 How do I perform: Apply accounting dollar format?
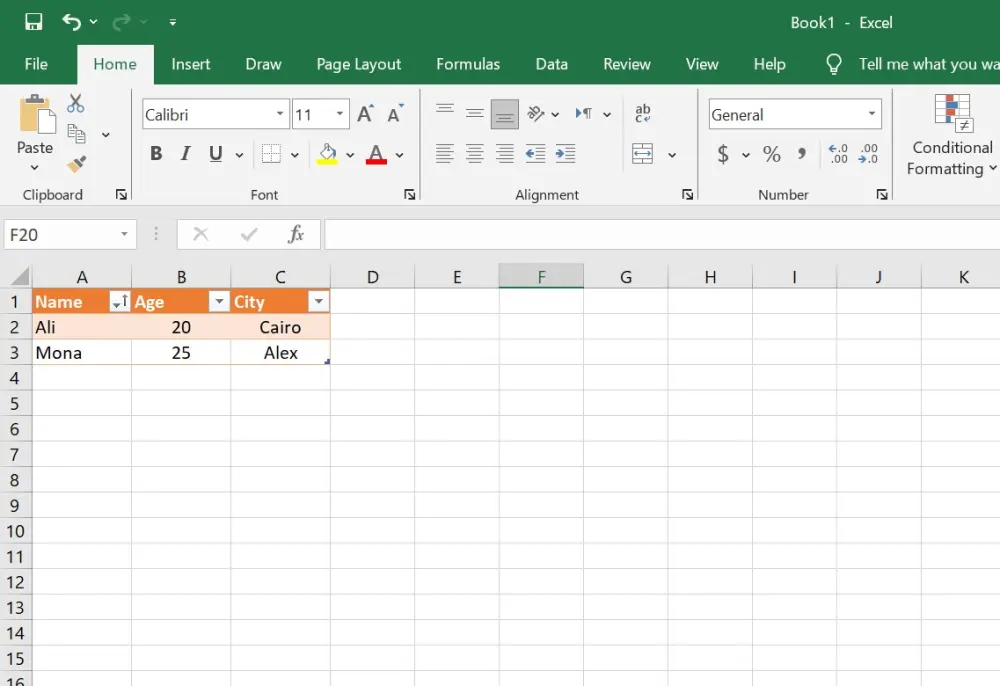(x=723, y=154)
